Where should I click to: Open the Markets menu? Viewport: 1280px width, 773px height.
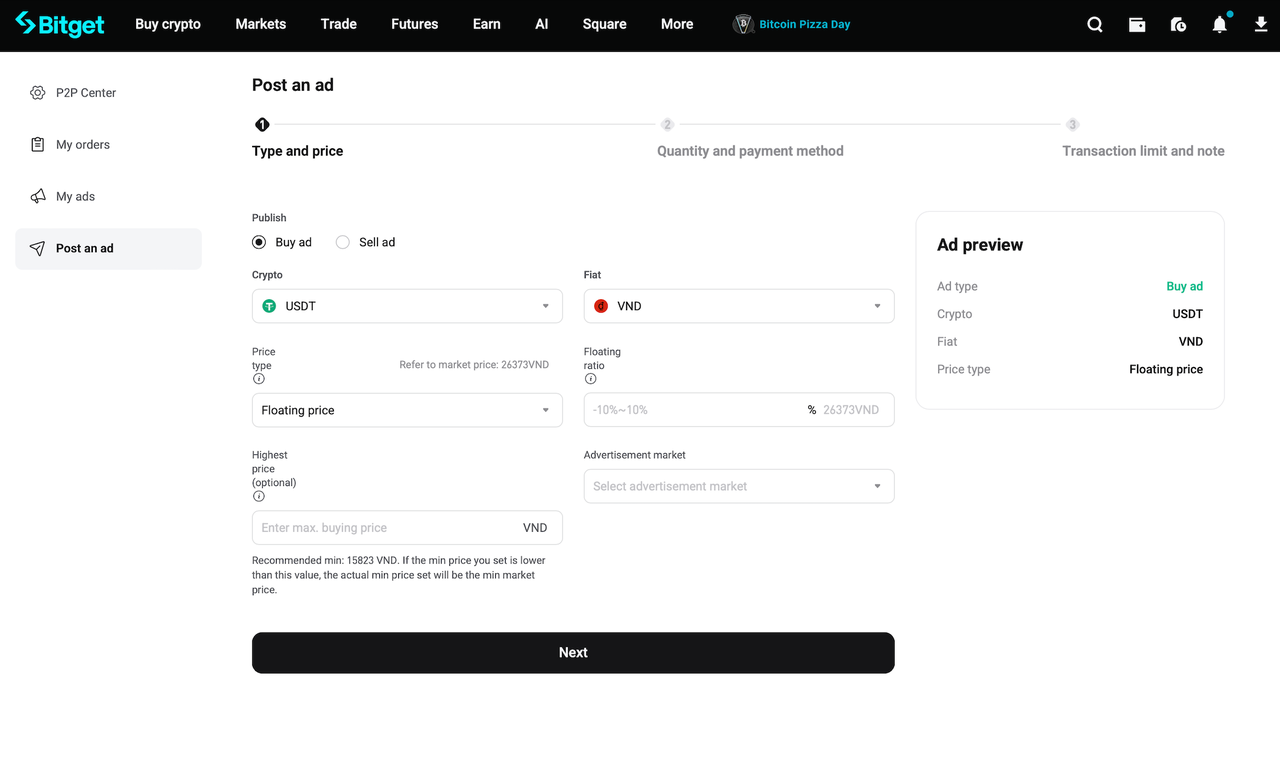click(261, 24)
